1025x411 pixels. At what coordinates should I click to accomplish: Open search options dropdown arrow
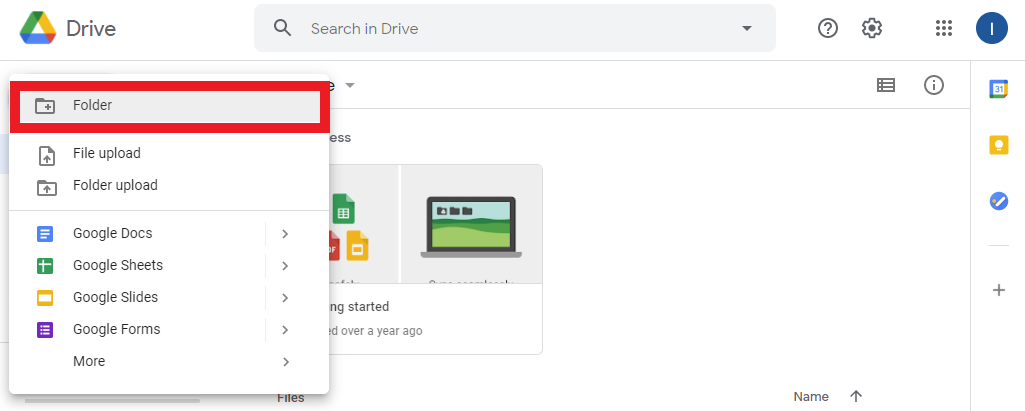[x=747, y=28]
